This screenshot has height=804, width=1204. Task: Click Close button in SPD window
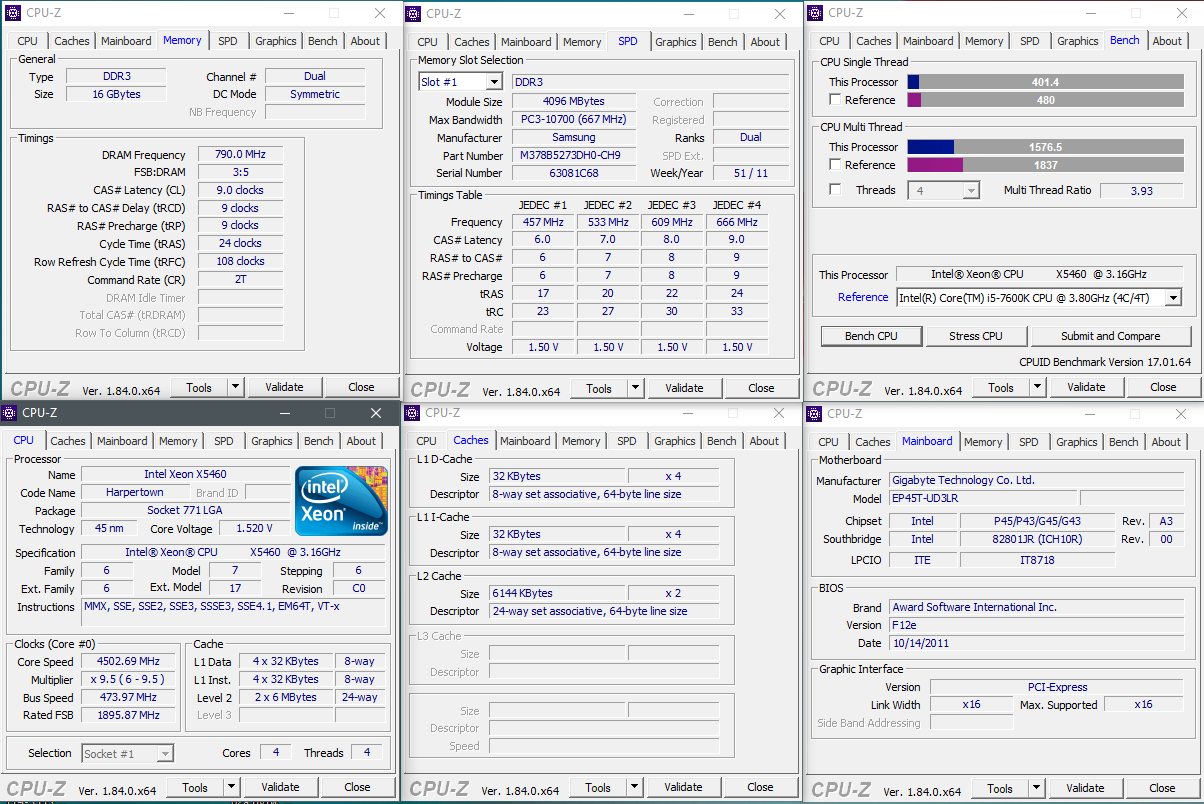[x=761, y=388]
